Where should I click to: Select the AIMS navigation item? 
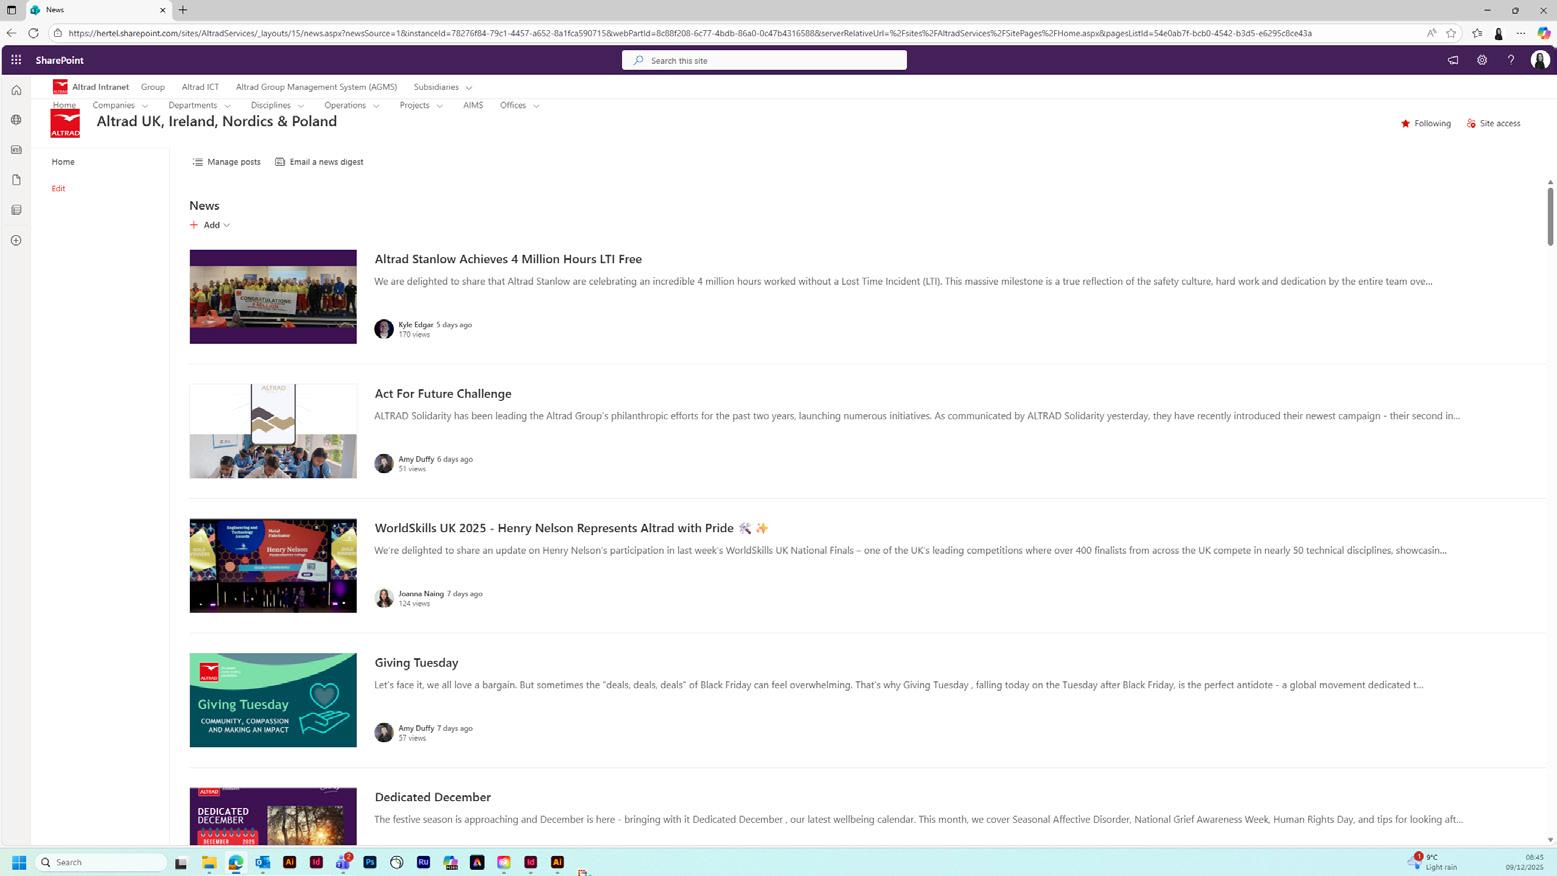[x=473, y=105]
